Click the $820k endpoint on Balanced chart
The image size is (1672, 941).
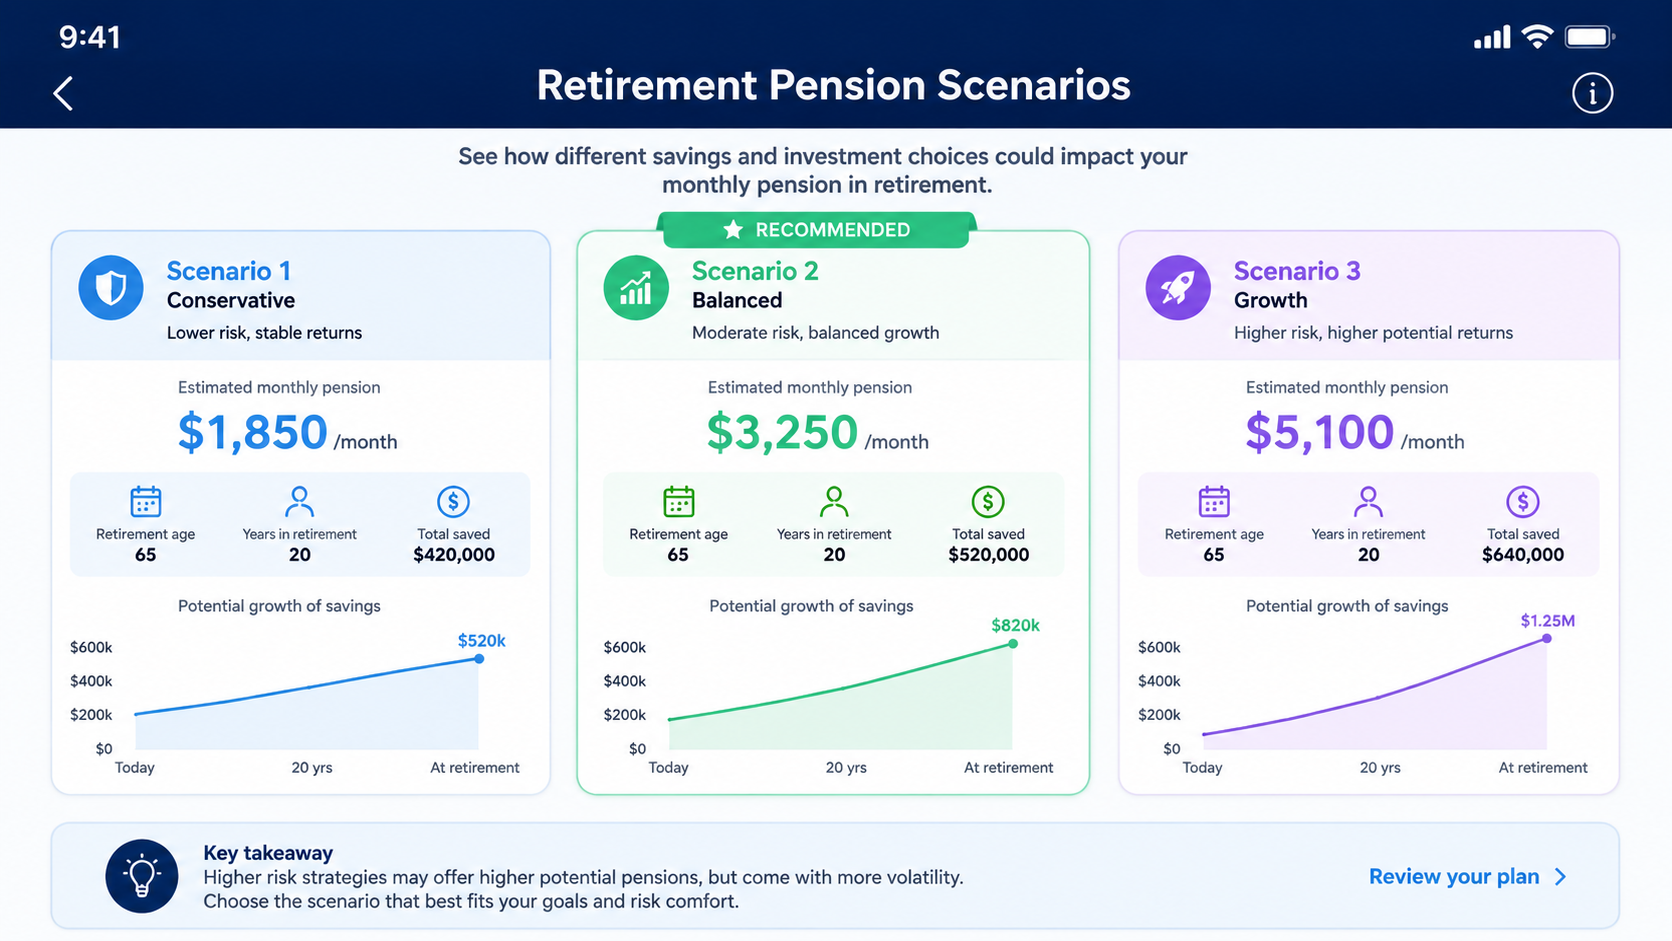pos(1013,643)
